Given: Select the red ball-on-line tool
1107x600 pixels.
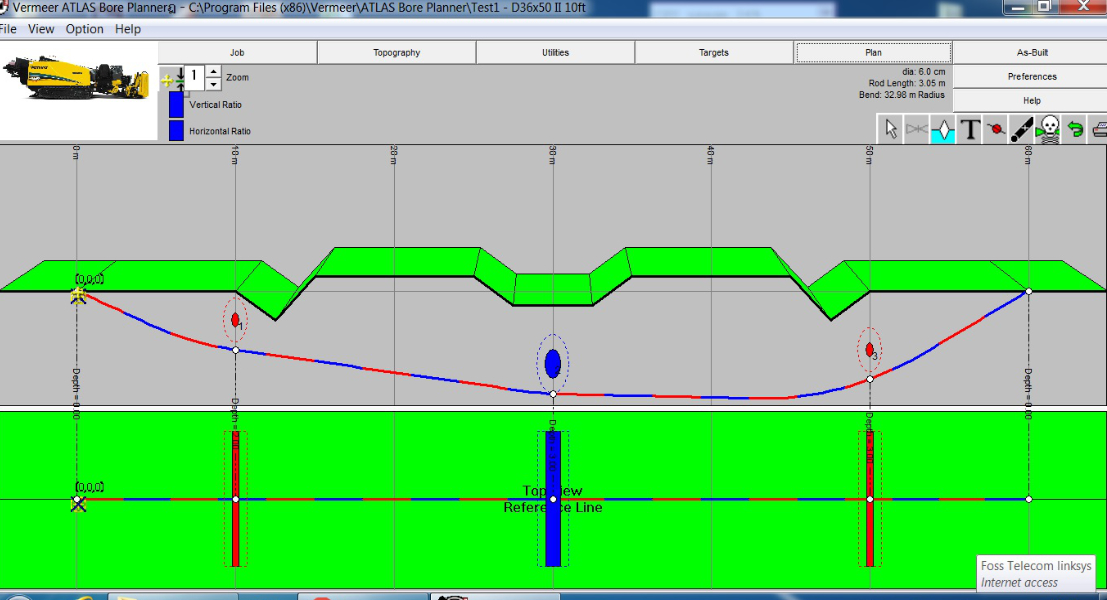Looking at the screenshot, I should pos(996,130).
